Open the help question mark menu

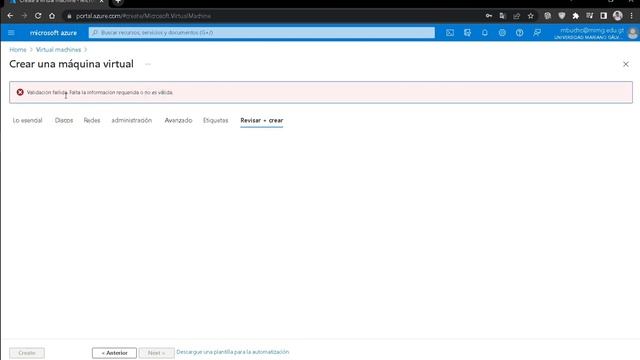point(519,33)
